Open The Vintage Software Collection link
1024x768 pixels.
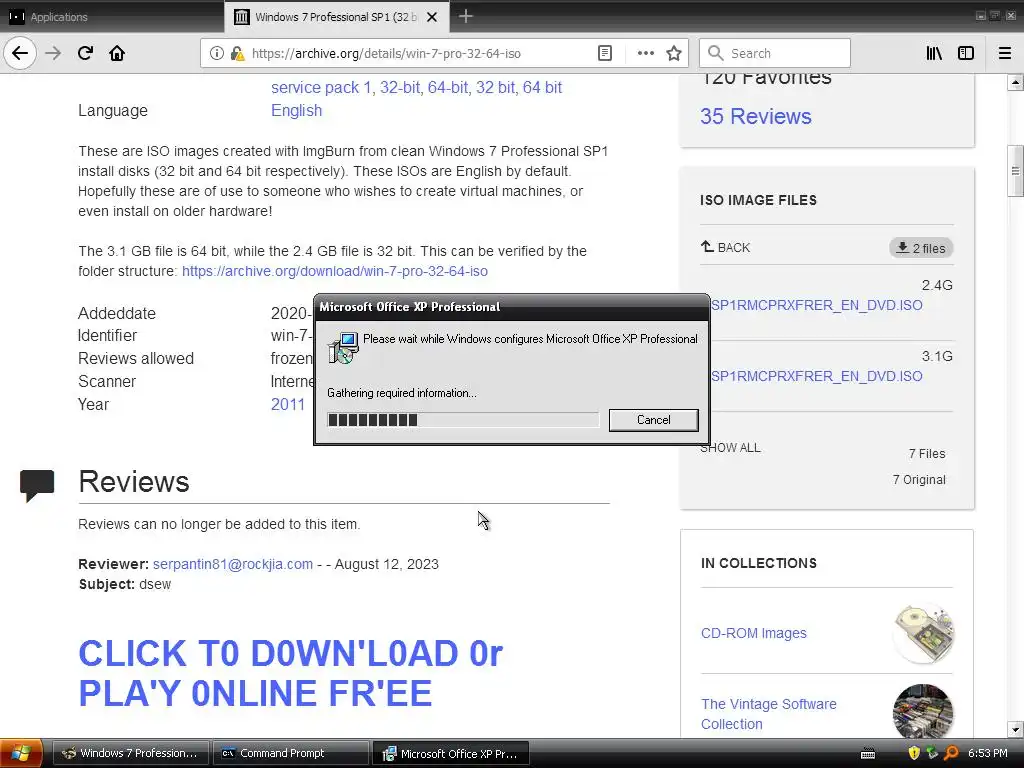click(769, 714)
